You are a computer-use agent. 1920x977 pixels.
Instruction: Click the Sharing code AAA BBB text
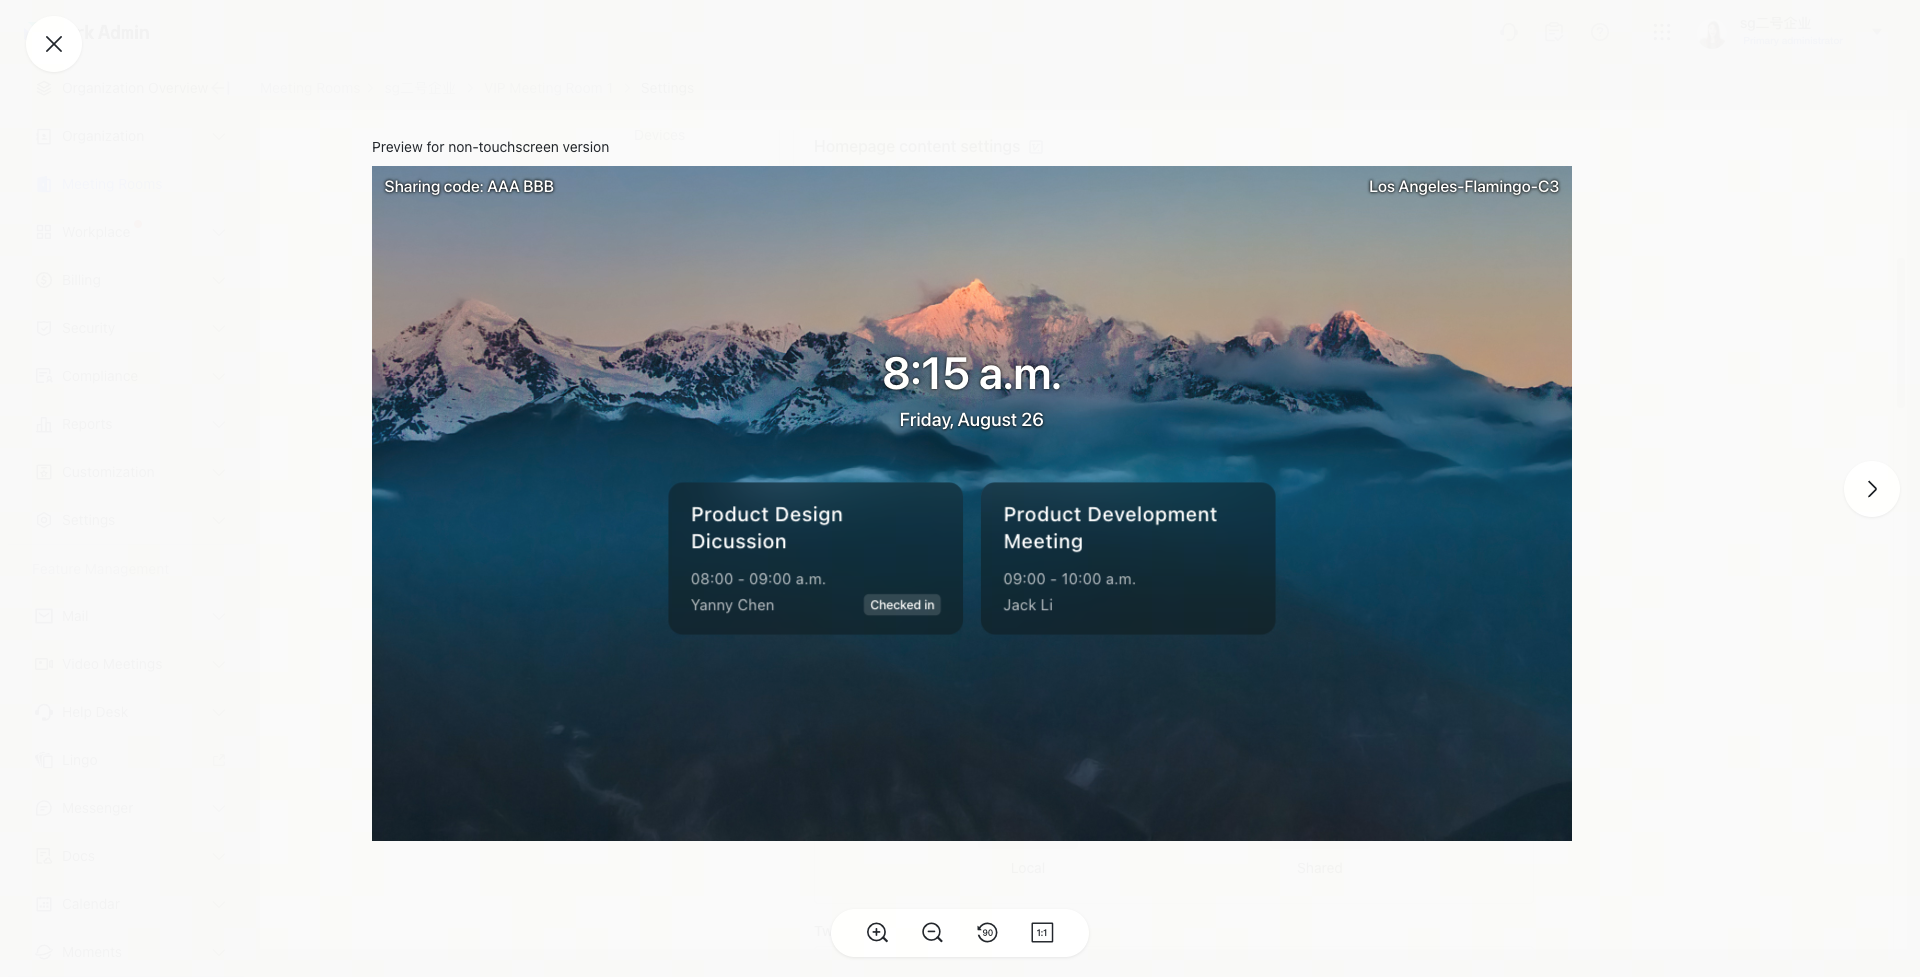469,187
